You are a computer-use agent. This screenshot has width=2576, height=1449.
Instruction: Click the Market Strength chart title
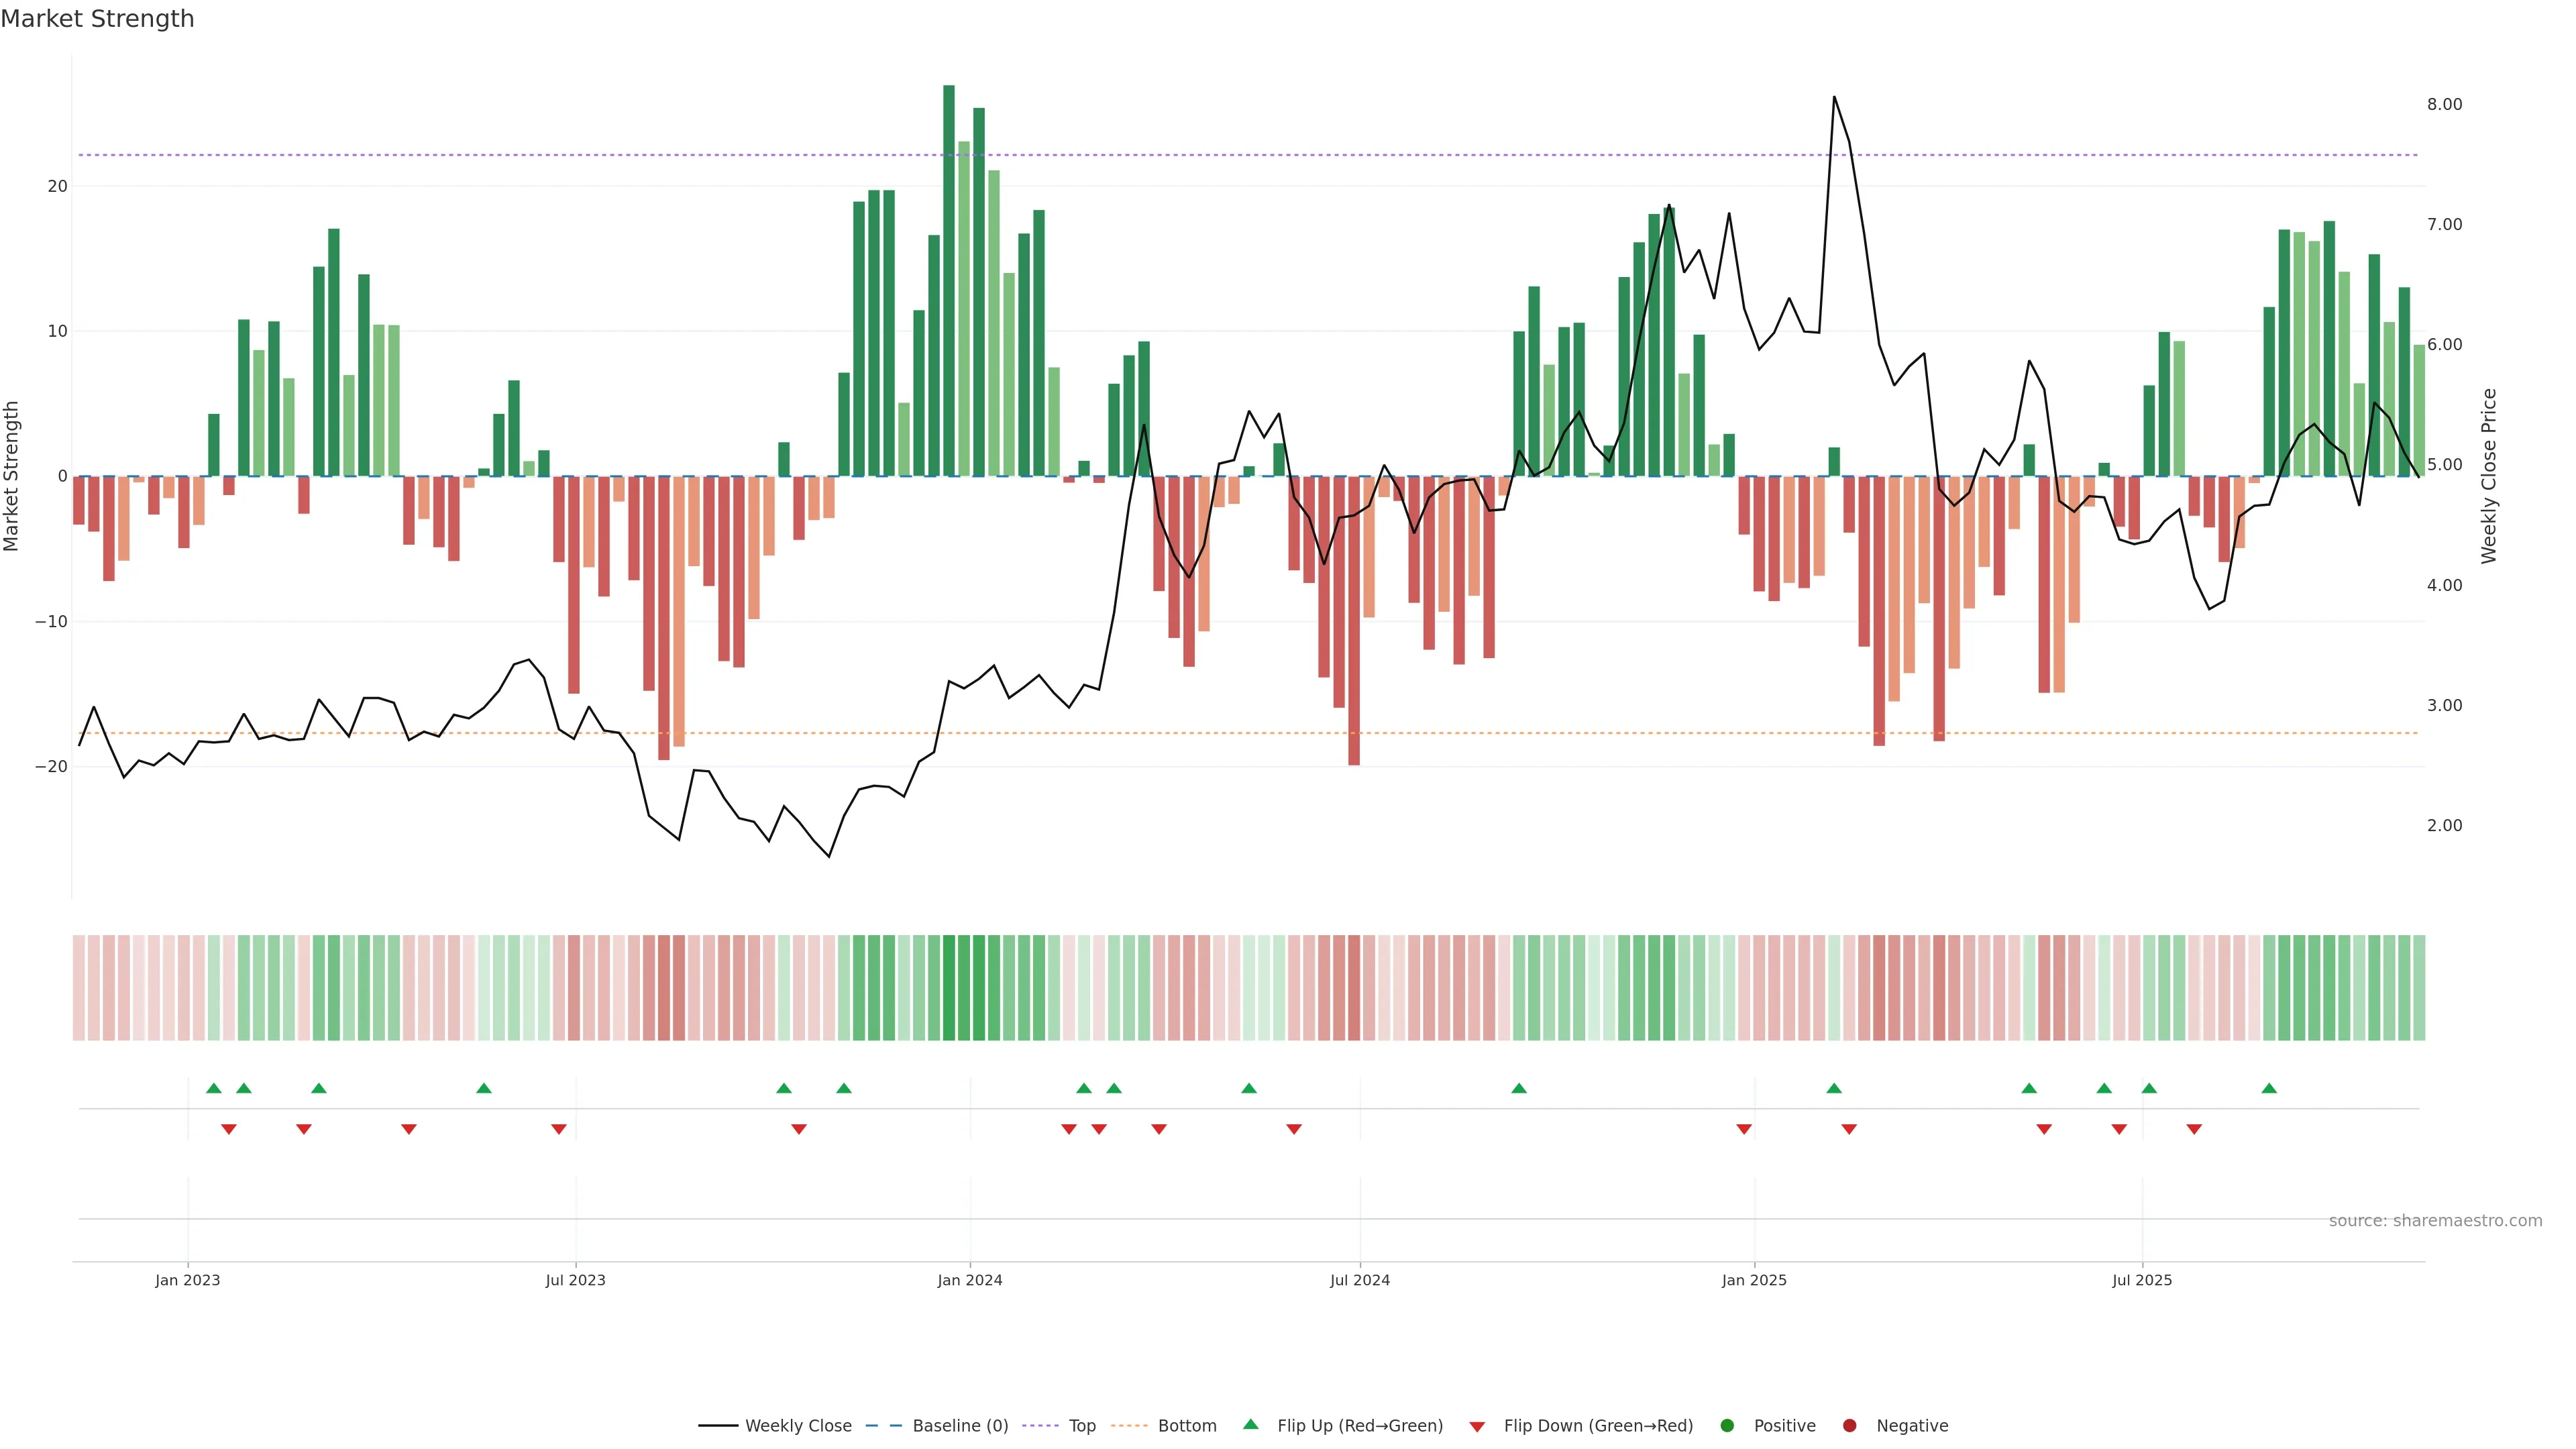click(97, 19)
